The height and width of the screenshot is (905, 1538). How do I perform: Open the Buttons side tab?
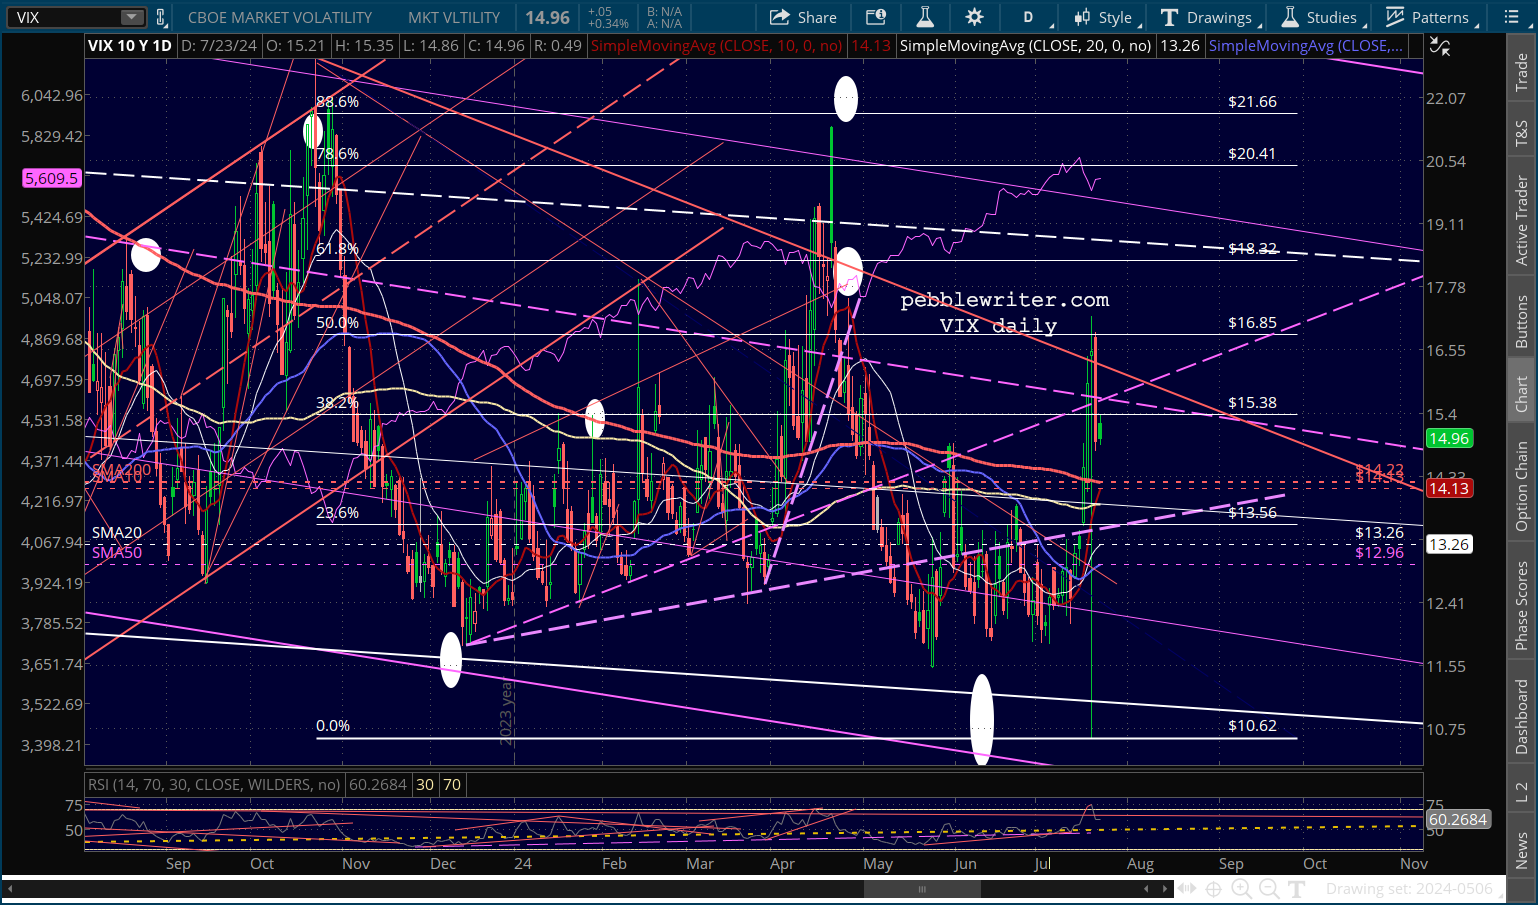1522,322
